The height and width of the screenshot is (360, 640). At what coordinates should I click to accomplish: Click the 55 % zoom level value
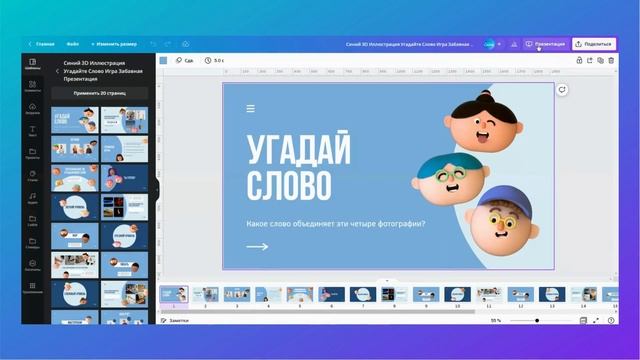[496, 321]
